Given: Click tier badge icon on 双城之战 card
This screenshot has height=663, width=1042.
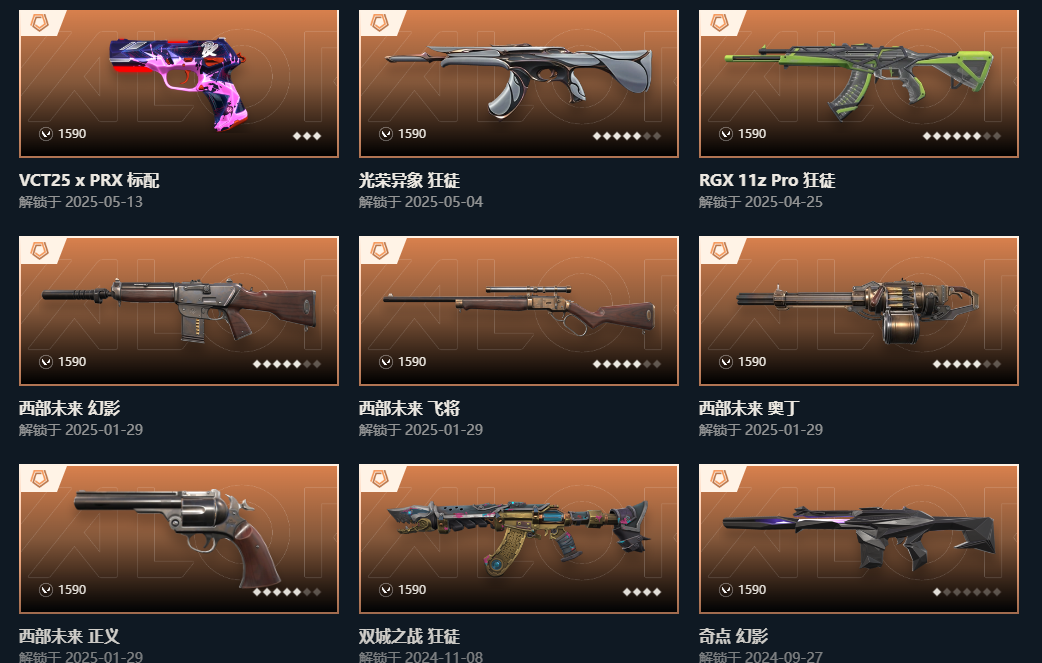Looking at the screenshot, I should coord(379,478).
